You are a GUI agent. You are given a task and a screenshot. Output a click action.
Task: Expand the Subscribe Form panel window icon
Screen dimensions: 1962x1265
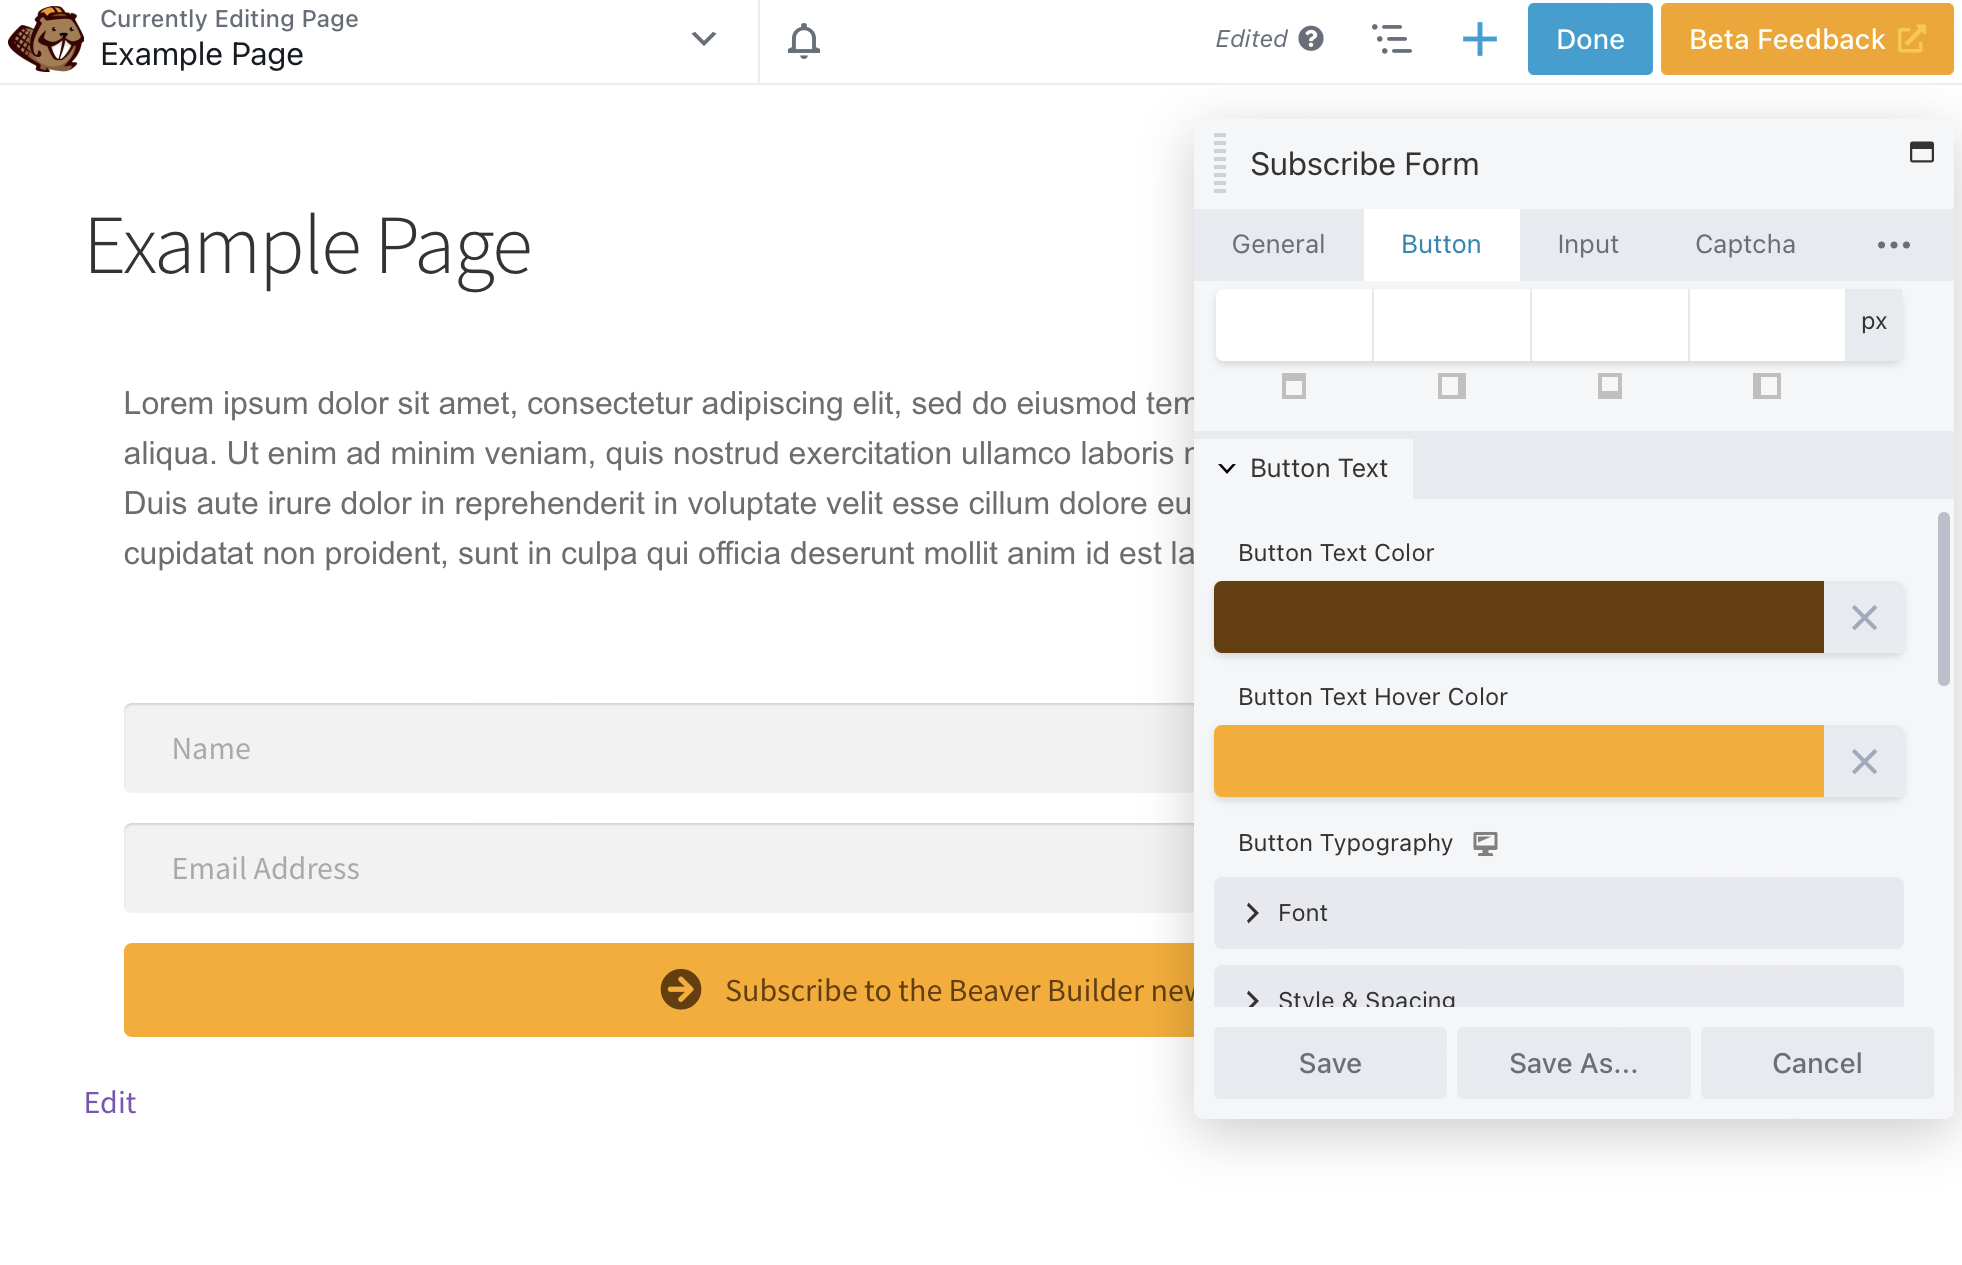point(1921,152)
